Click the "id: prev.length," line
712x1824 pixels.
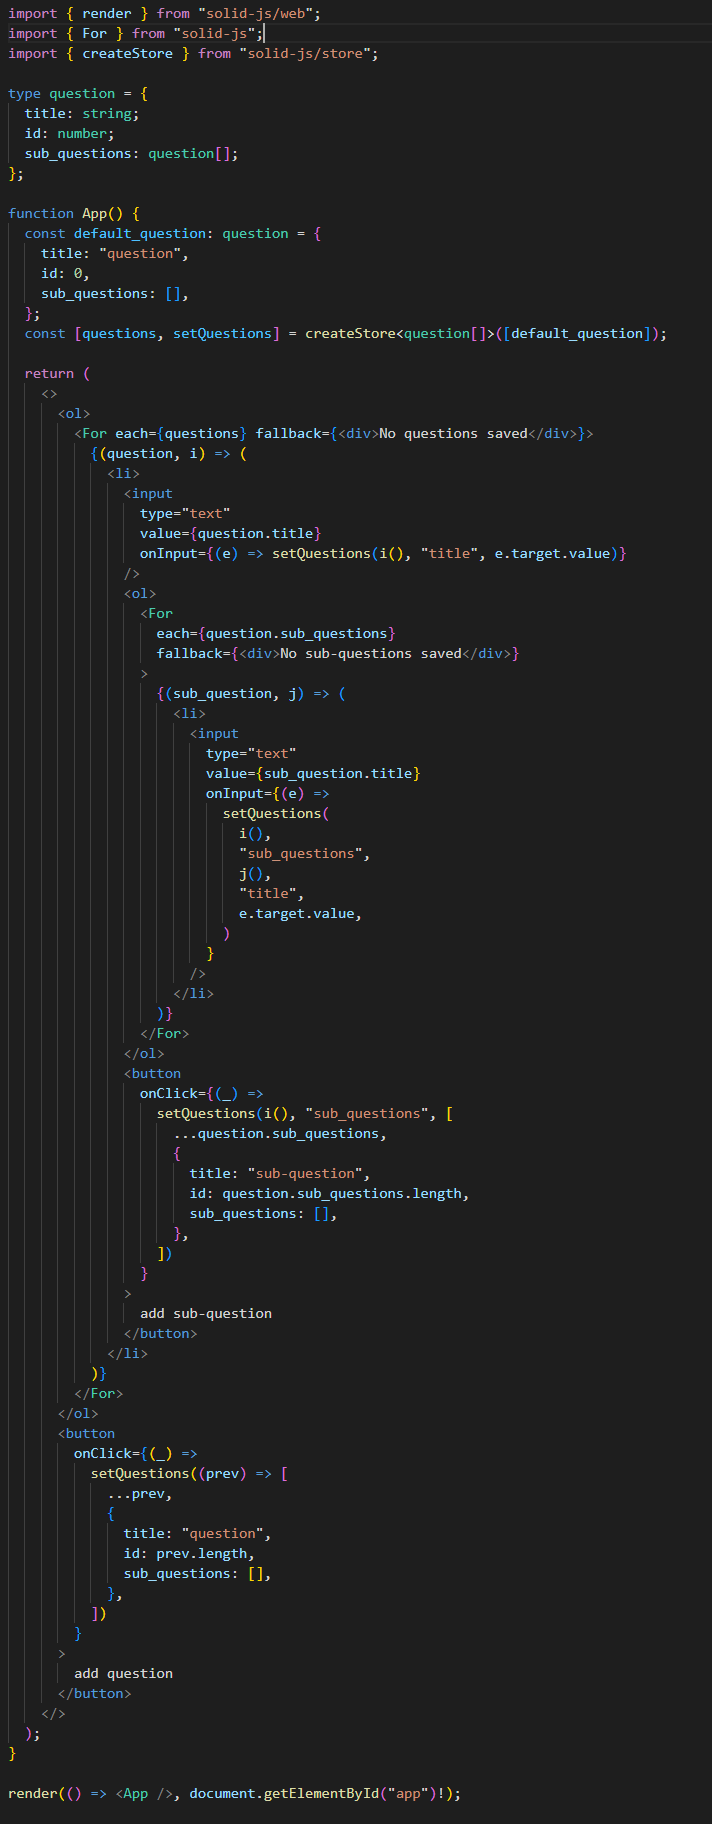(189, 1553)
